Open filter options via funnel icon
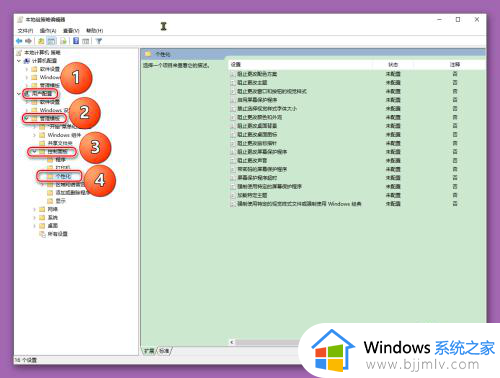The height and width of the screenshot is (378, 500). [x=99, y=41]
